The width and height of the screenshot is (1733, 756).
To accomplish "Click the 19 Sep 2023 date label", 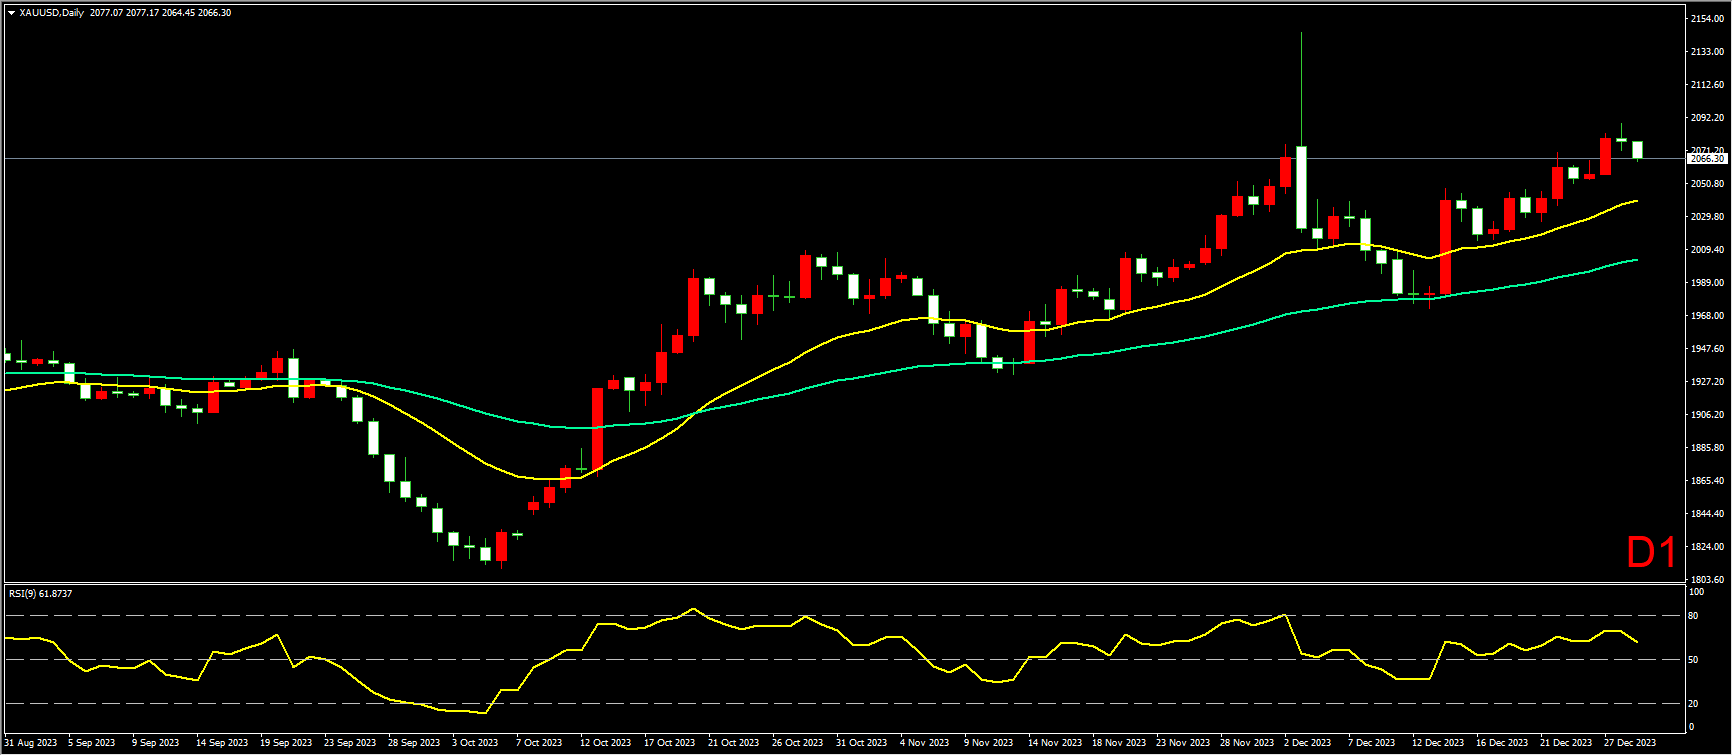I will [286, 743].
